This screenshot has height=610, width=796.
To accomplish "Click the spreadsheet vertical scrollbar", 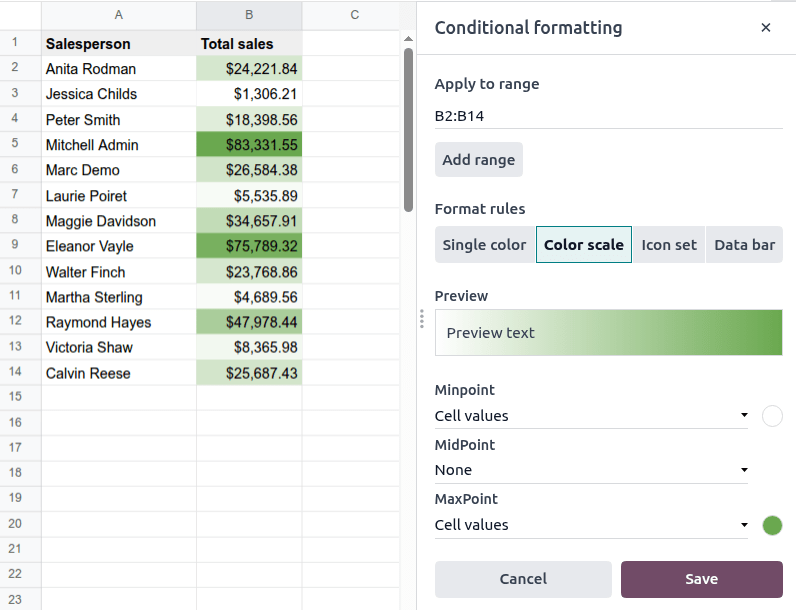I will click(408, 128).
